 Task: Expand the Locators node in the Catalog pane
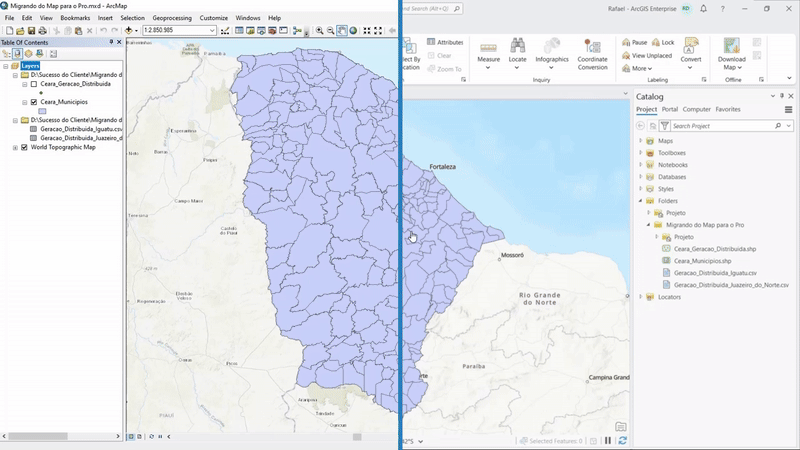click(641, 296)
